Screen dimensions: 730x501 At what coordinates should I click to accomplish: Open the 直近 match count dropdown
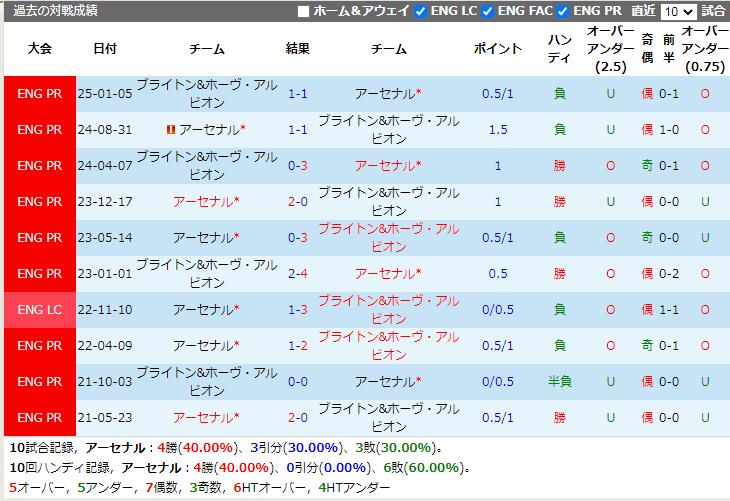click(x=677, y=11)
